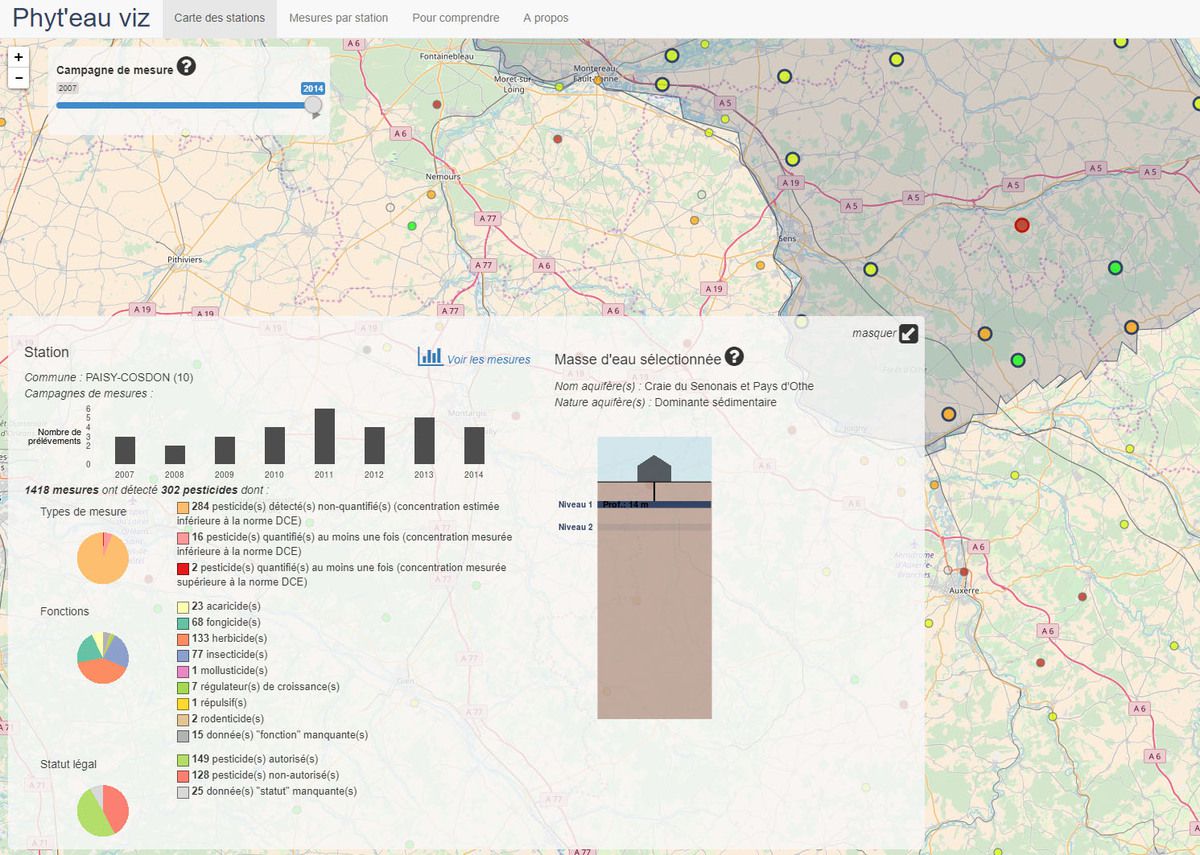The height and width of the screenshot is (855, 1200).
Task: Open Voir les mesures link
Action: [489, 360]
